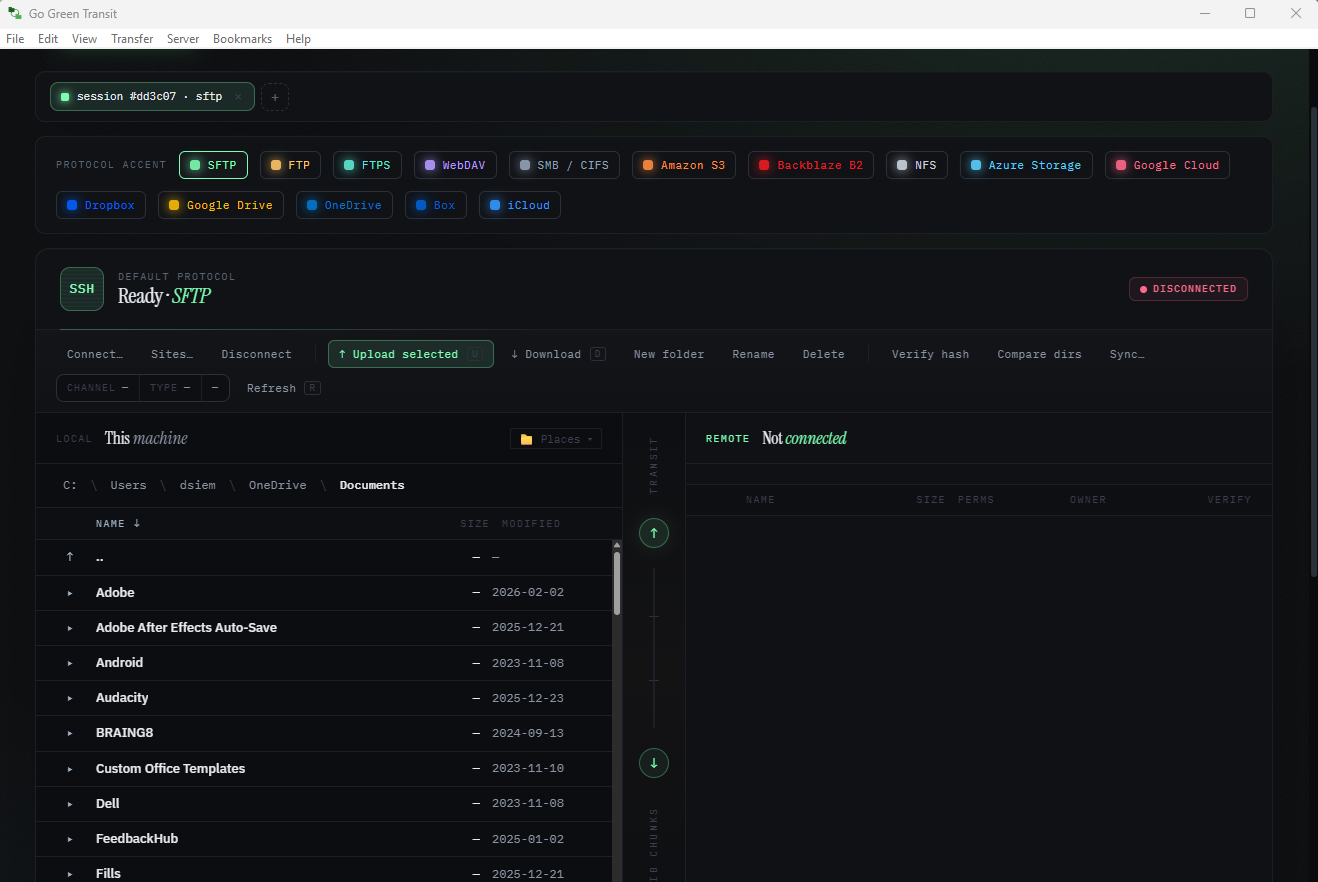The height and width of the screenshot is (882, 1318).
Task: Select the FTPS protocol accent
Action: [x=367, y=165]
